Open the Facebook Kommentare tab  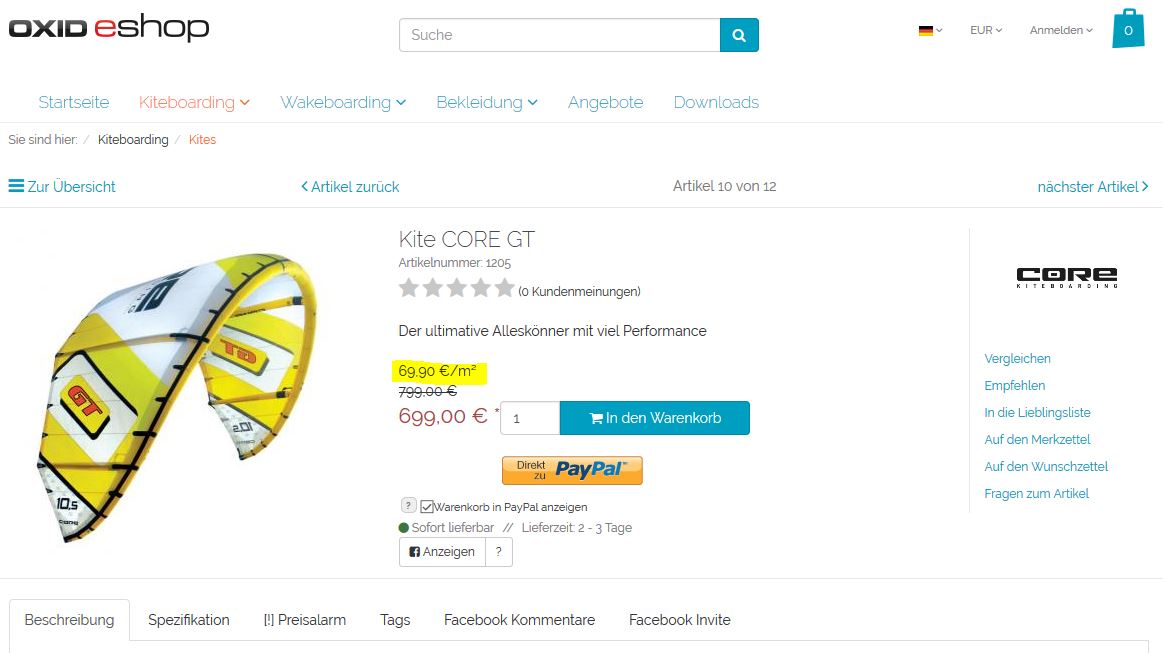[519, 620]
